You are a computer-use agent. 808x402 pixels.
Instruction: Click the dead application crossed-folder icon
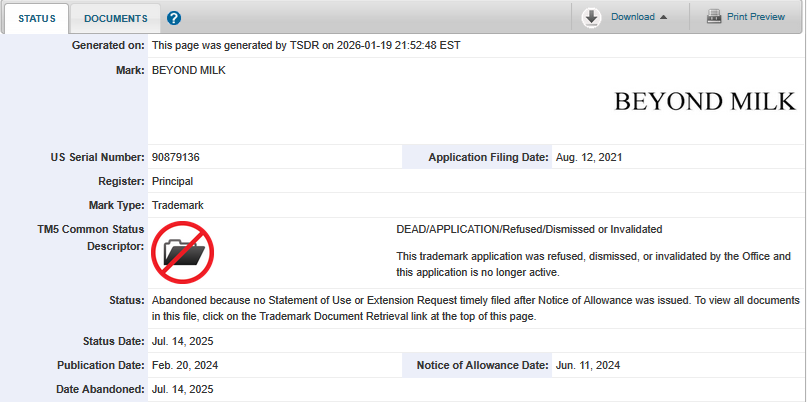coord(183,252)
